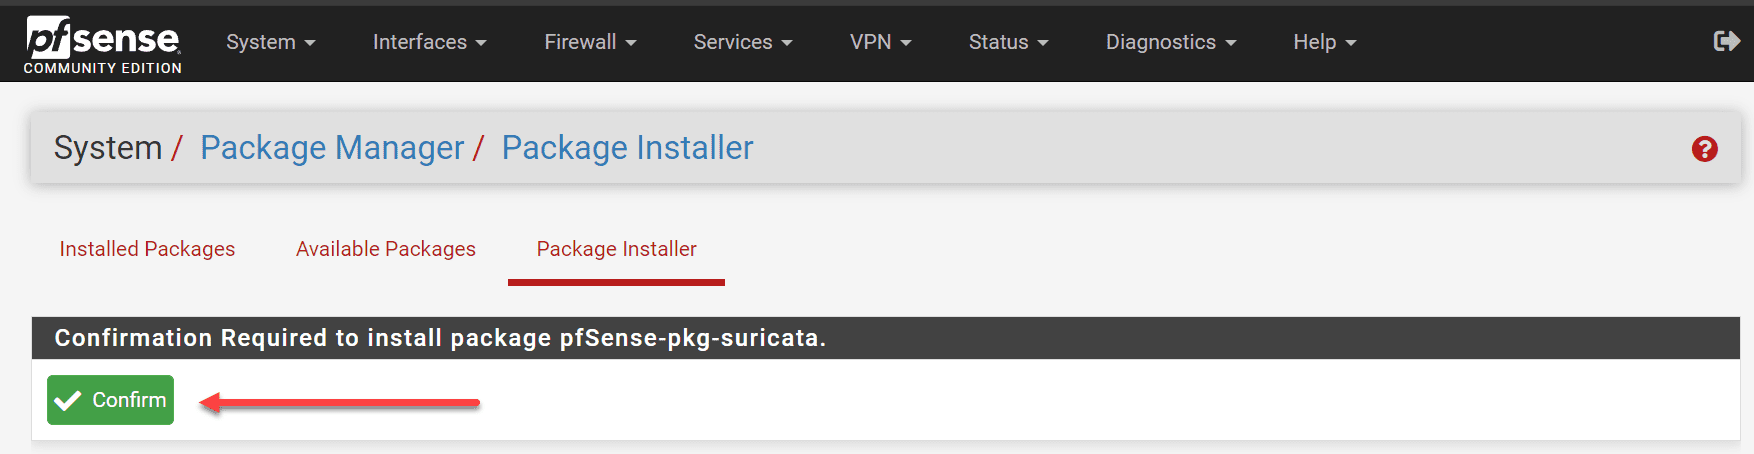Expand the Diagnostics menu
1754x454 pixels.
pyautogui.click(x=1170, y=42)
